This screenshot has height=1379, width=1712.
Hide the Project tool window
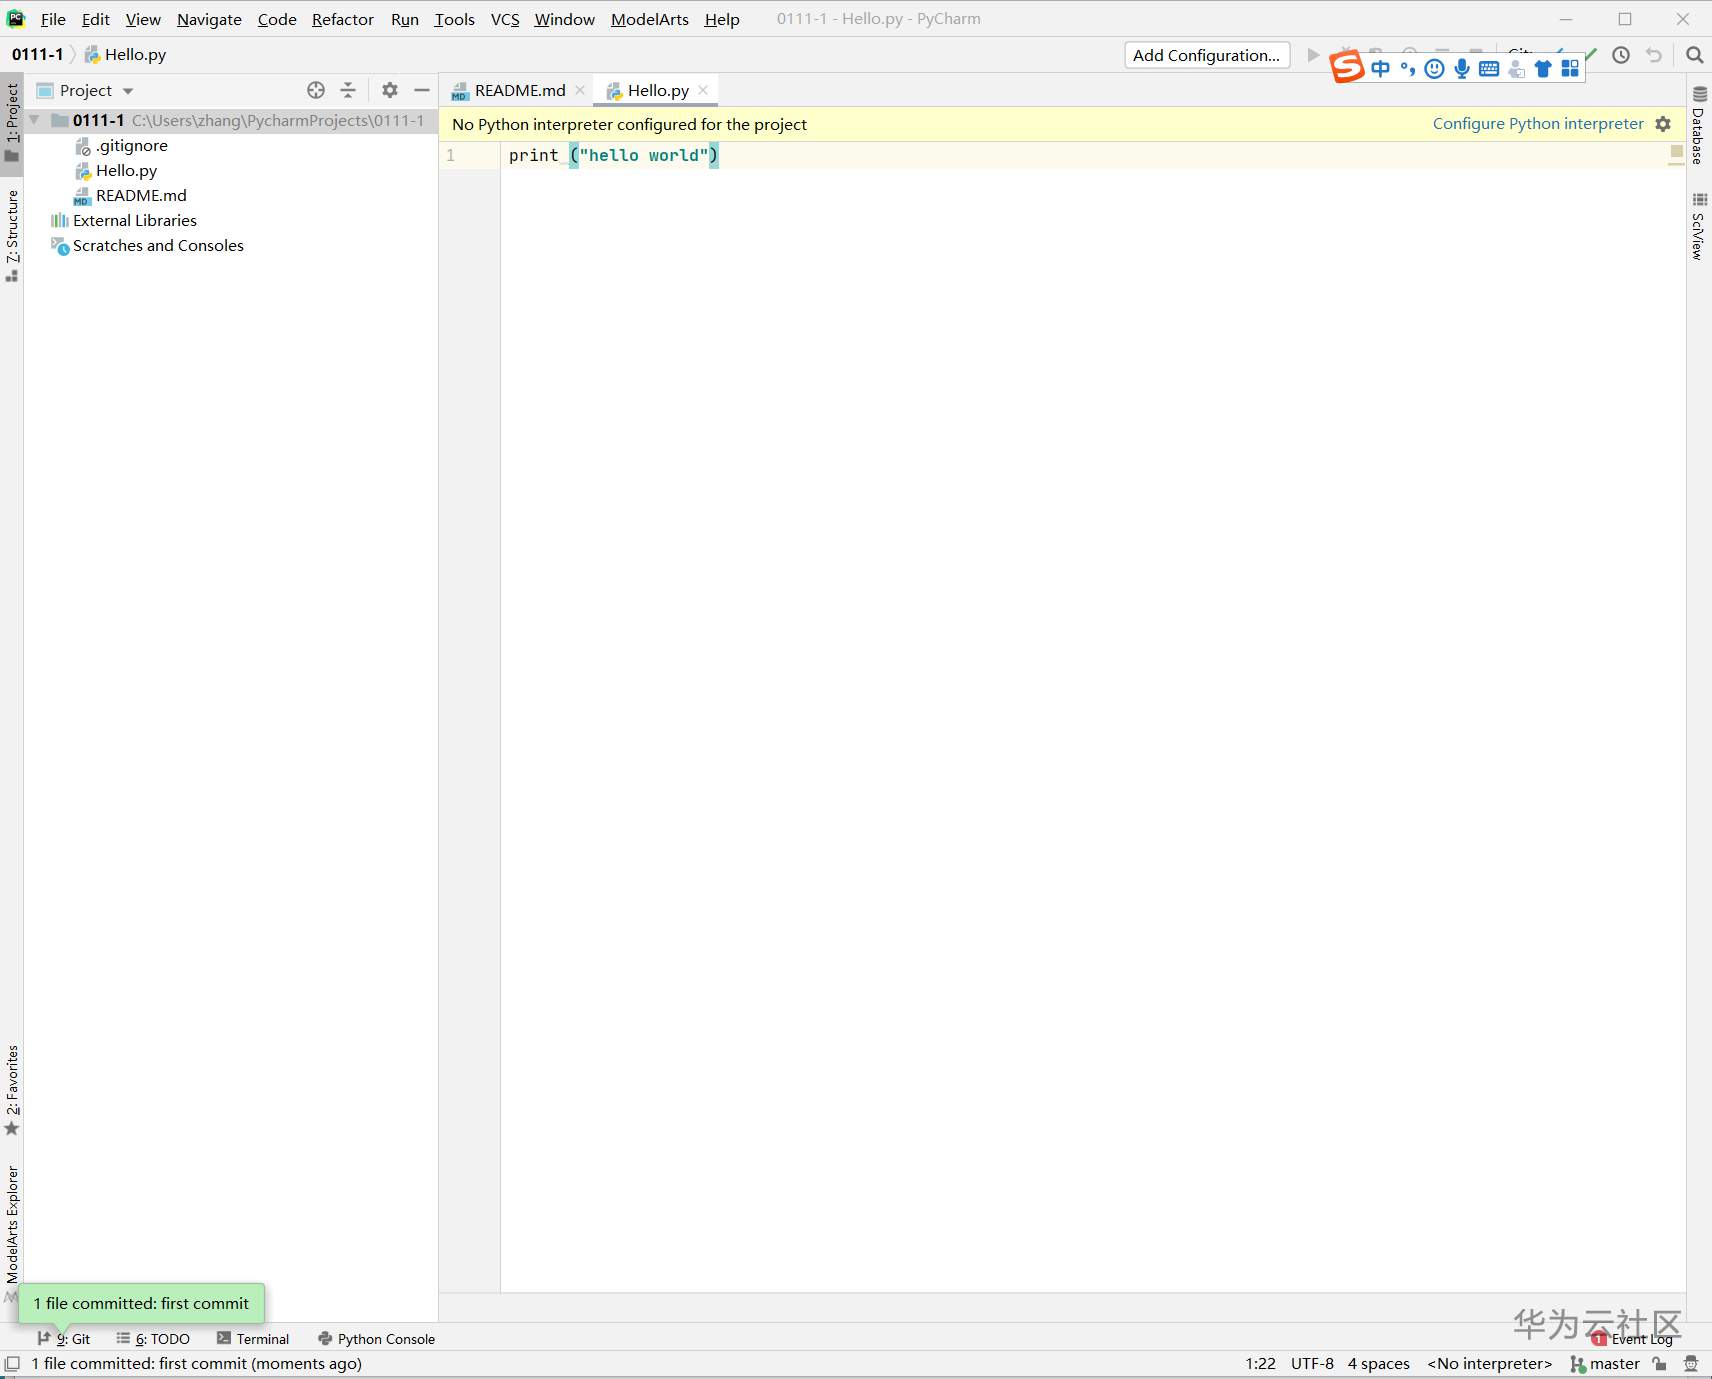[x=422, y=90]
